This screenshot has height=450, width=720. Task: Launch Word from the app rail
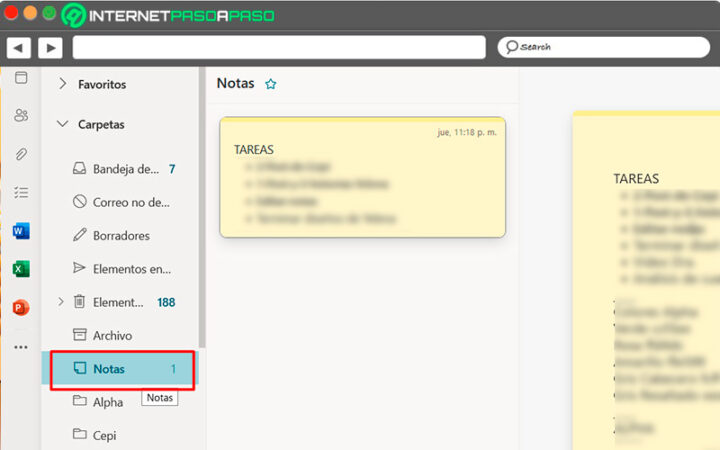[21, 231]
